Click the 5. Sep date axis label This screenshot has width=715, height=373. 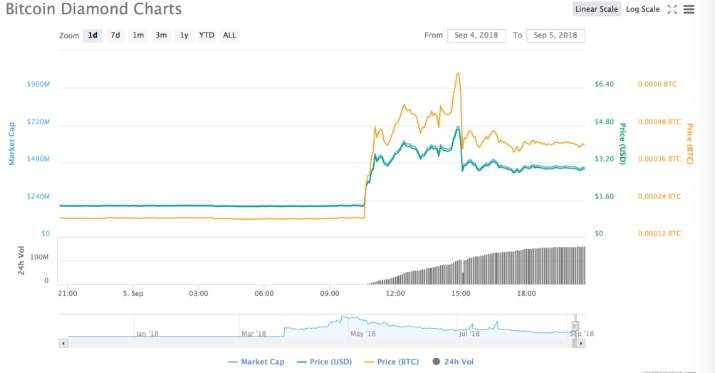133,293
